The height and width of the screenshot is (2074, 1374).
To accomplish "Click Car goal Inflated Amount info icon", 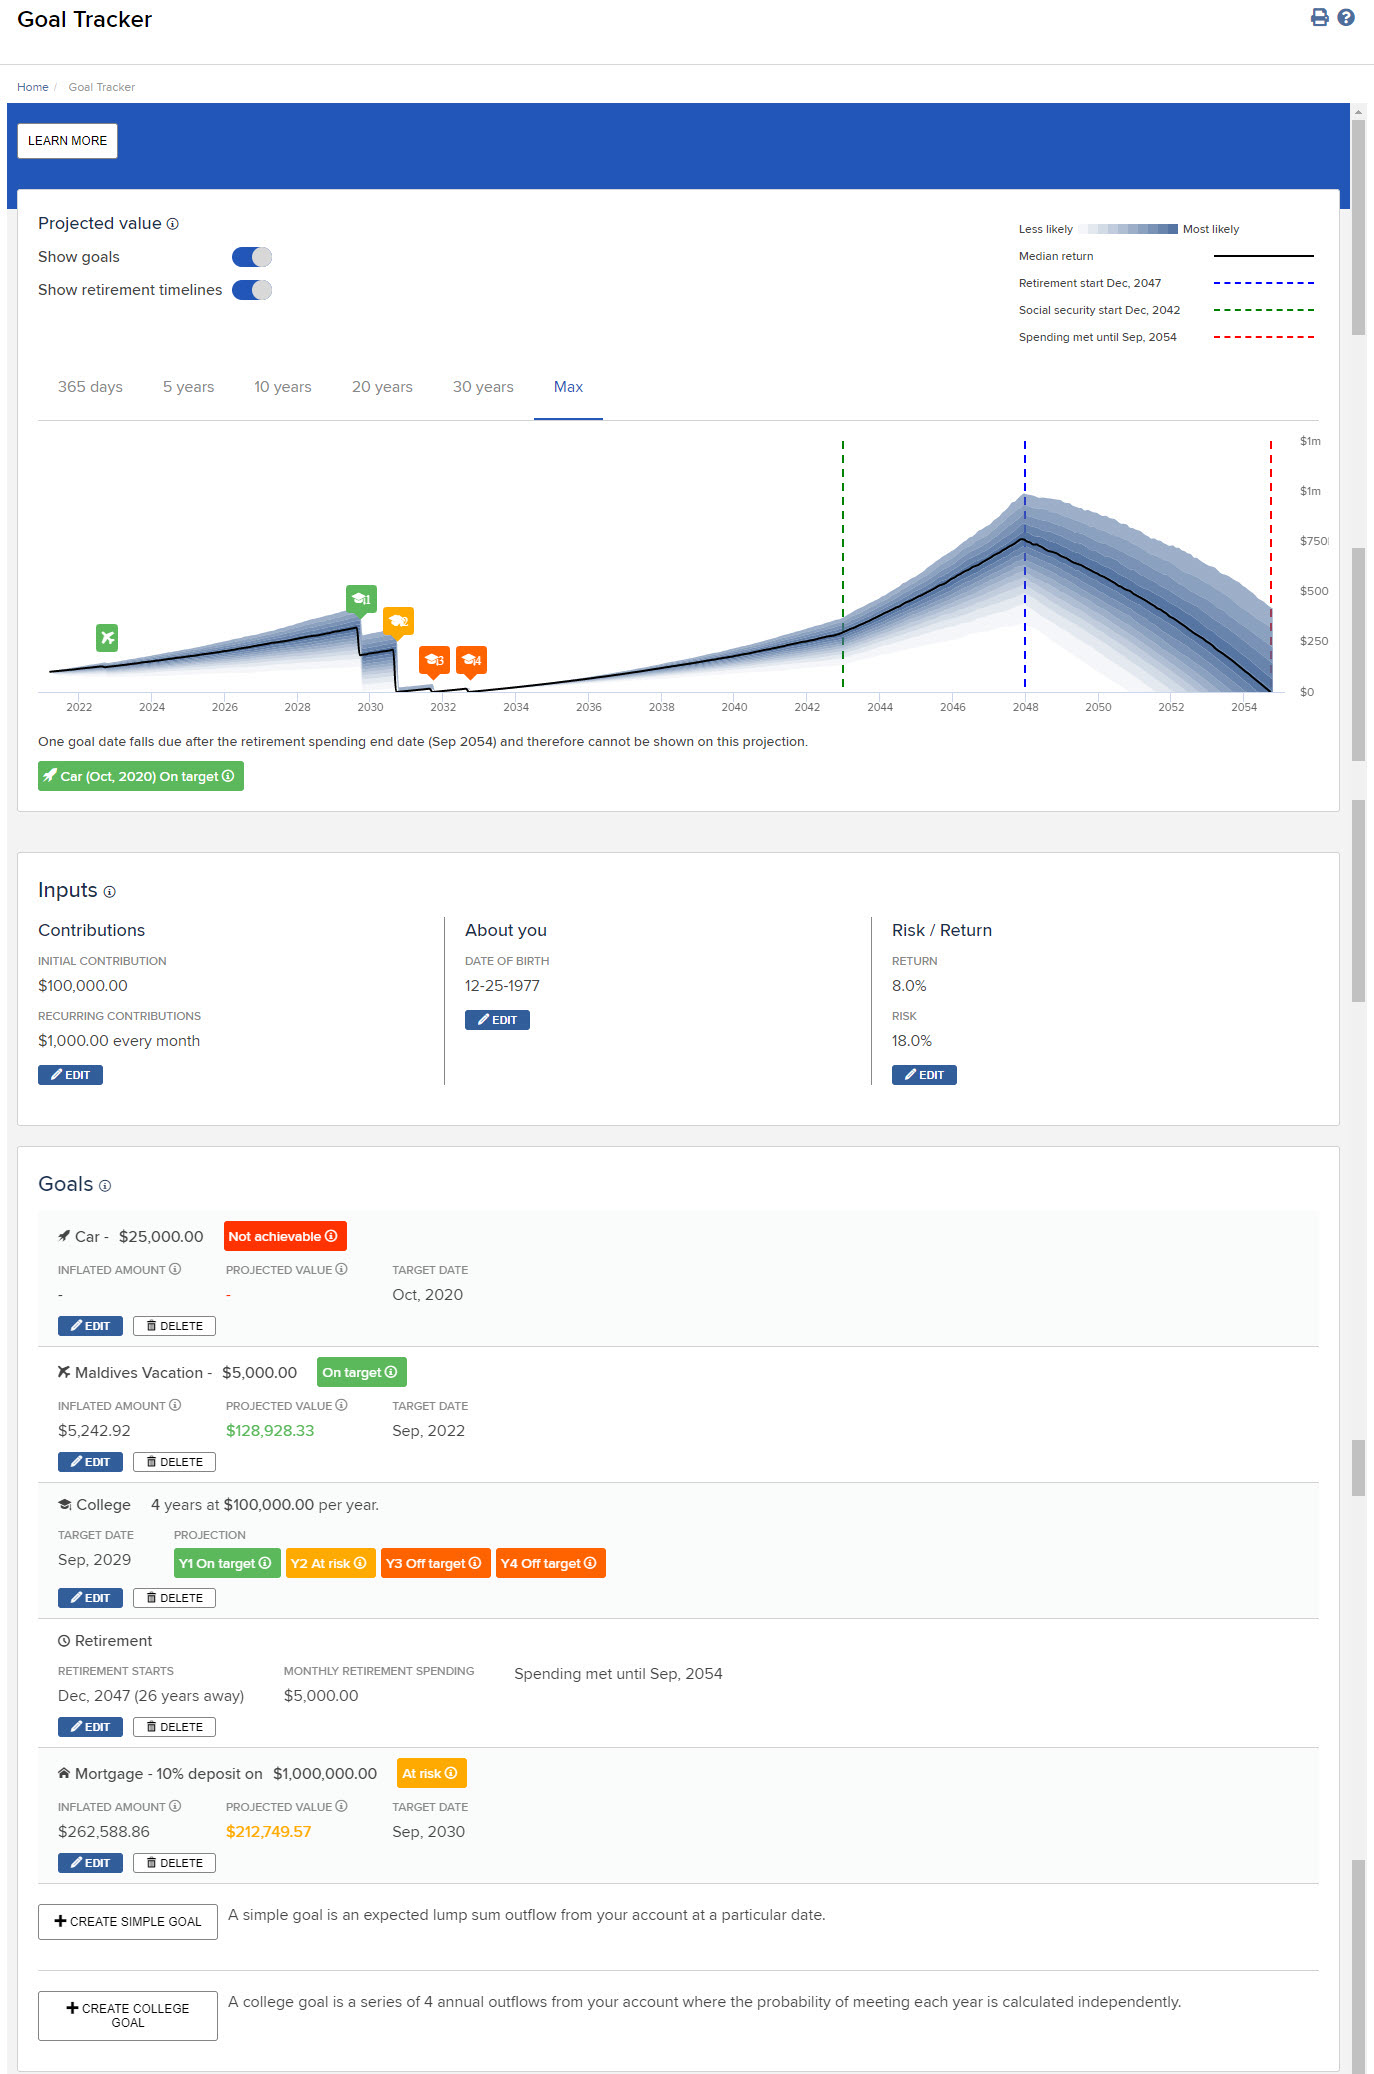I will pyautogui.click(x=175, y=1269).
